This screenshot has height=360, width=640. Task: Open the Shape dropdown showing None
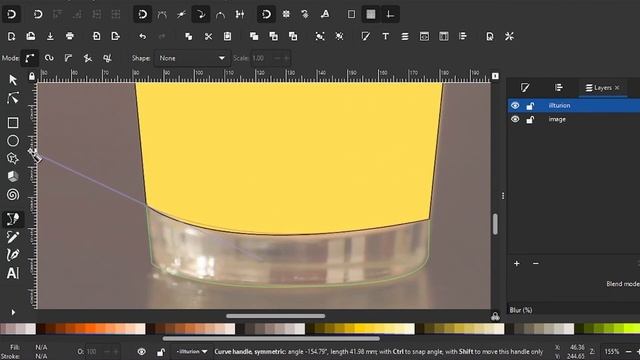[192, 58]
